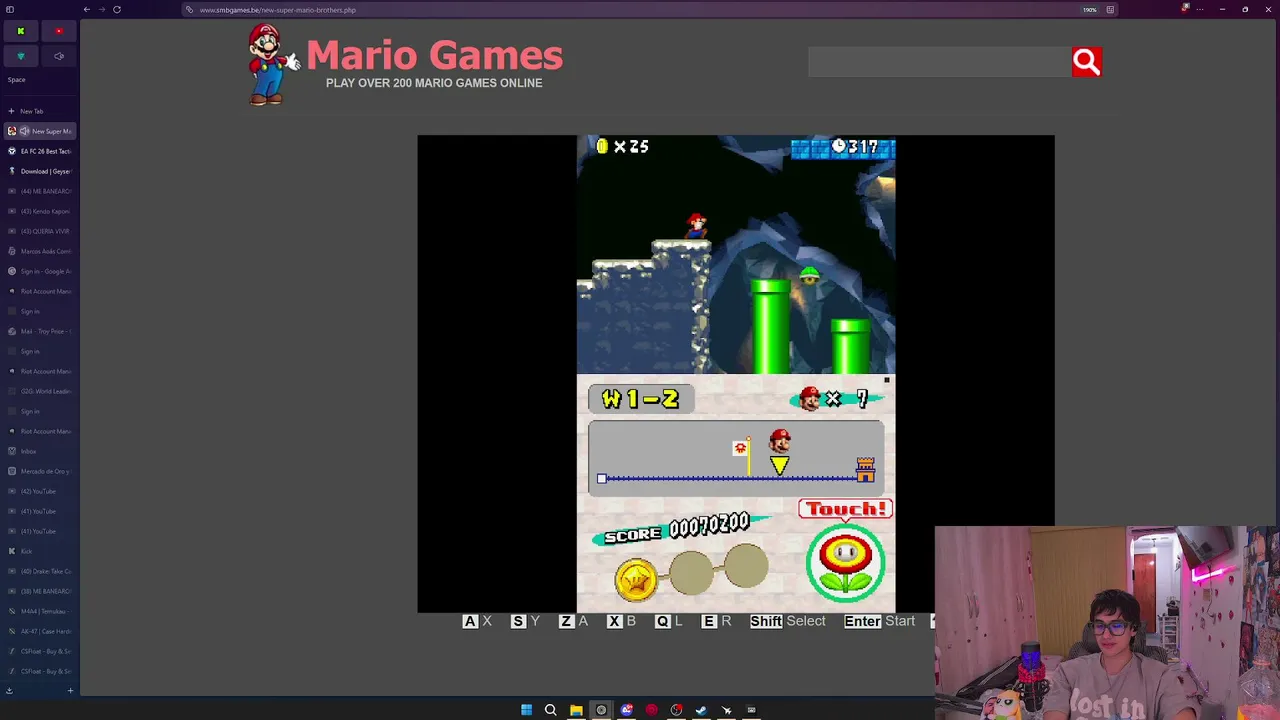Click the checkpoint flag on level map

click(742, 457)
